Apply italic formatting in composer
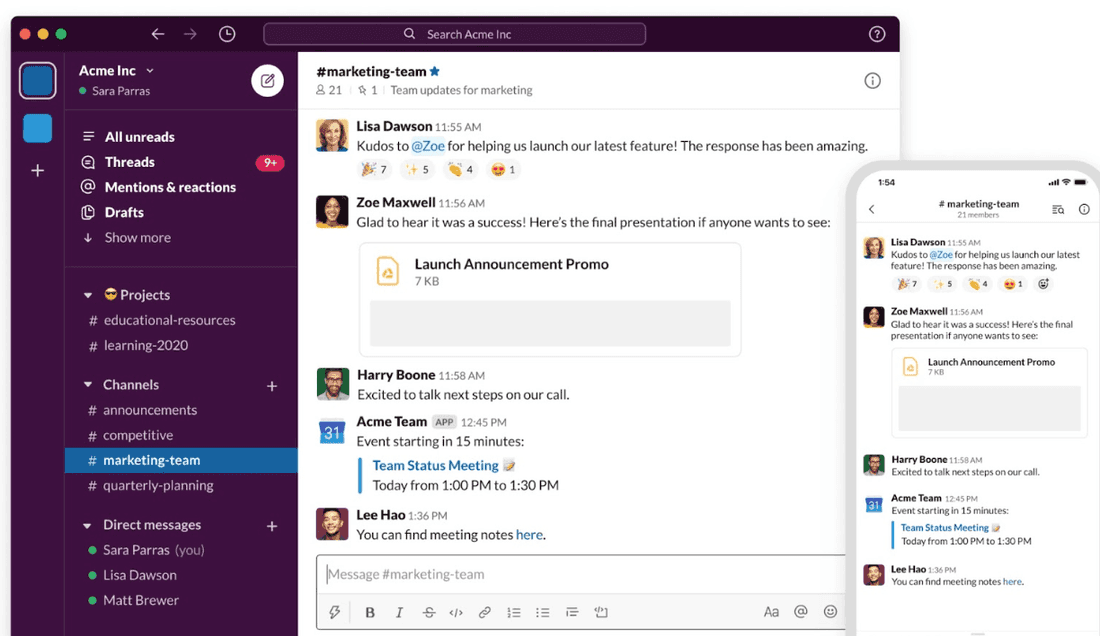 399,612
